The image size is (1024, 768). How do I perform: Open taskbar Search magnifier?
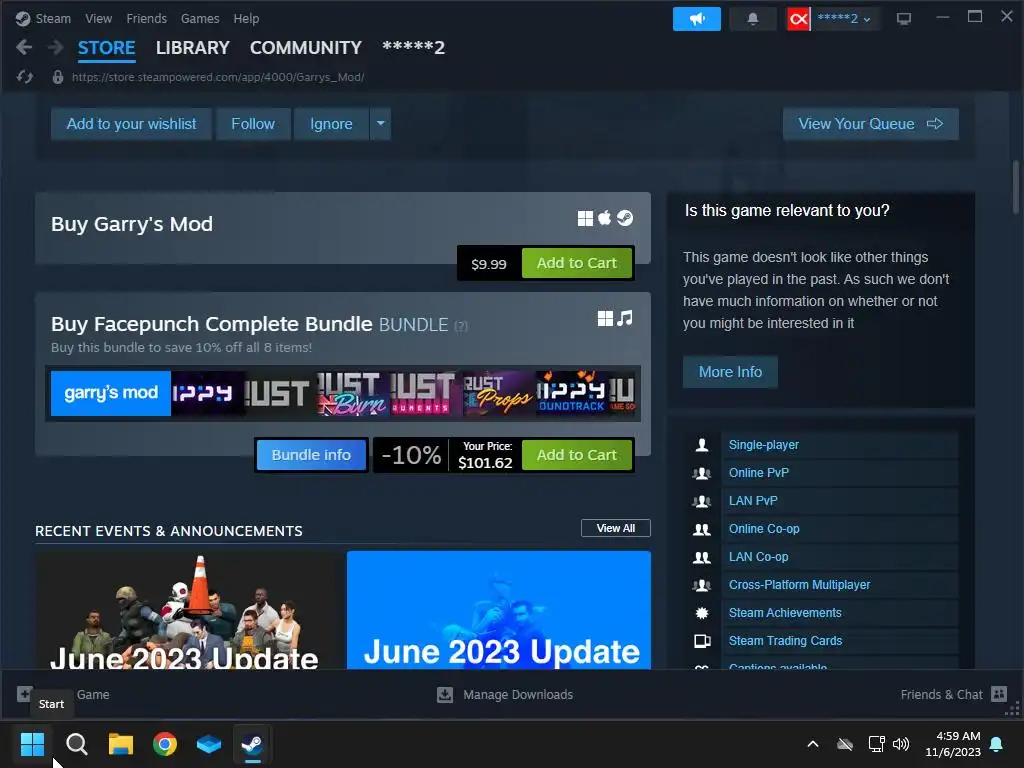[x=76, y=743]
